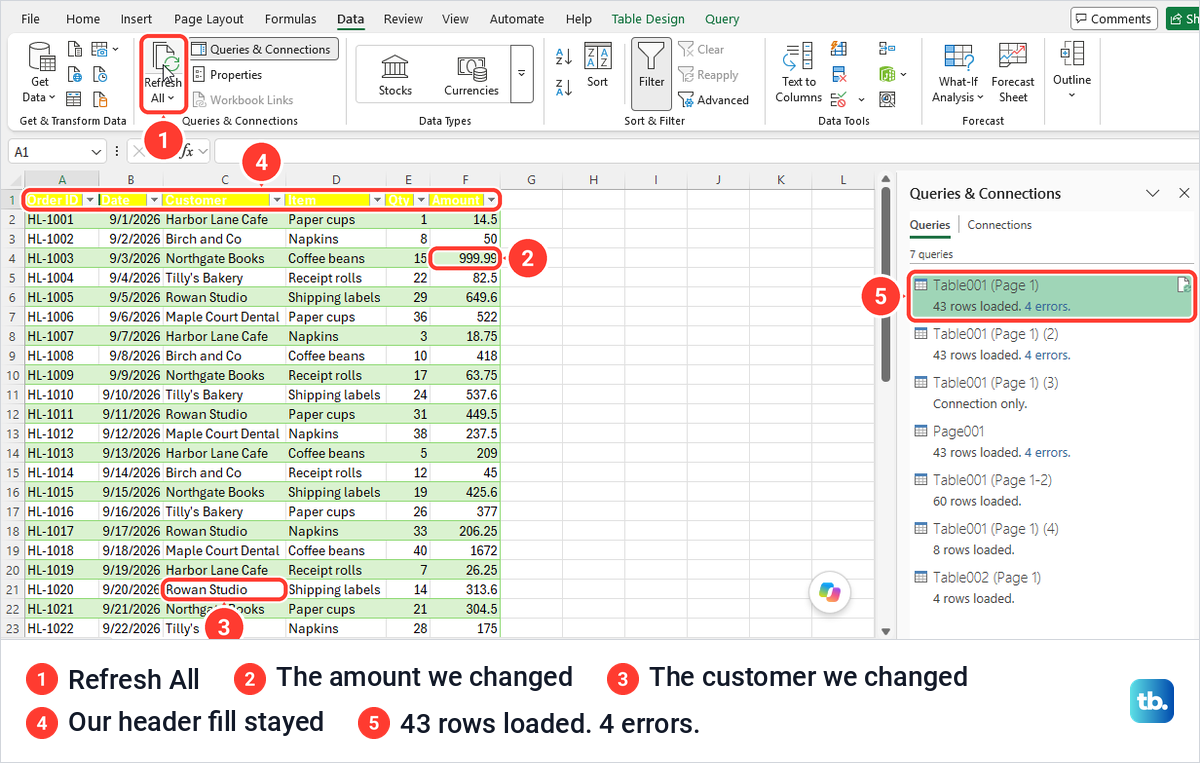
Task: Select the Currencies data type
Action: 471,74
